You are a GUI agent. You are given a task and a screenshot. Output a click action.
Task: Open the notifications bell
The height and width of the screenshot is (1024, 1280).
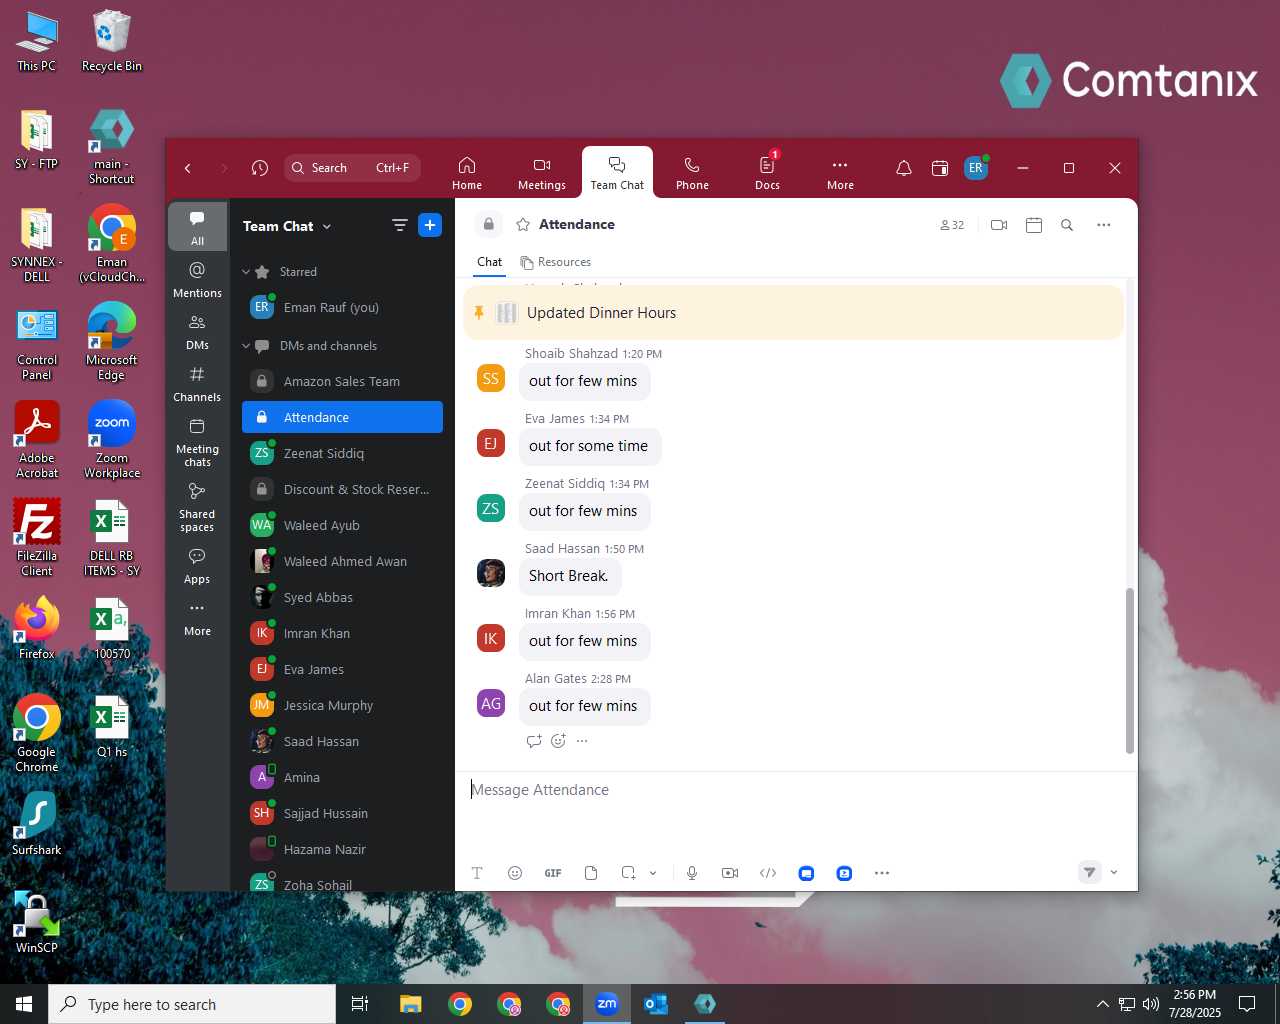coord(903,168)
